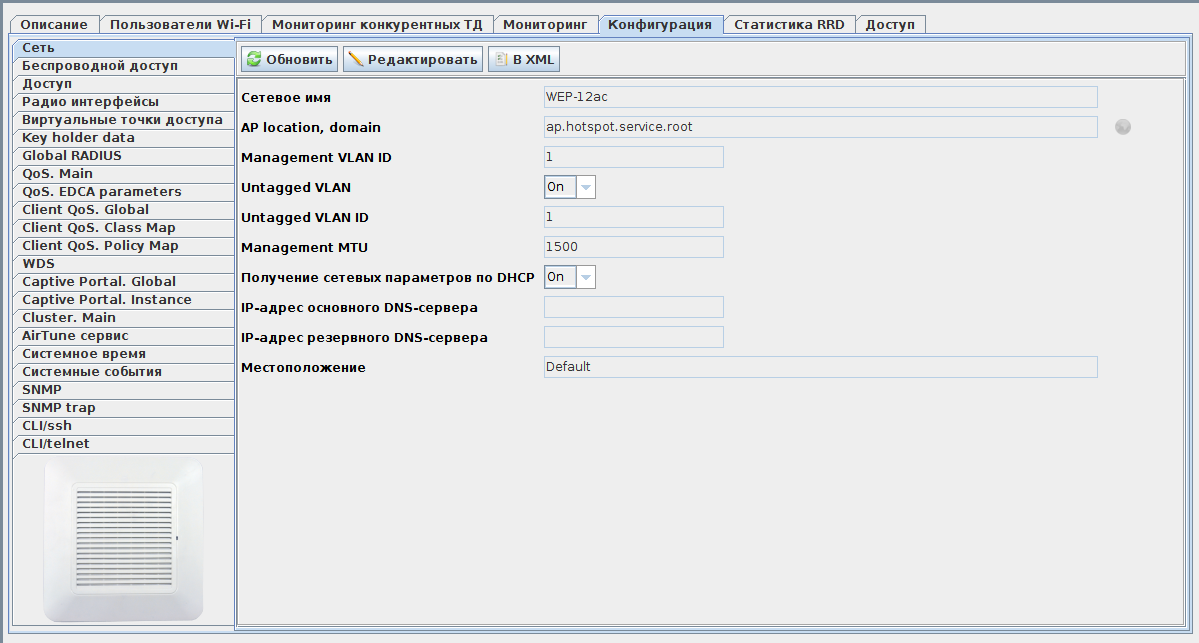Open the Доступ sidebar section
Screen dimensions: 1199x643
pyautogui.click(x=124, y=83)
